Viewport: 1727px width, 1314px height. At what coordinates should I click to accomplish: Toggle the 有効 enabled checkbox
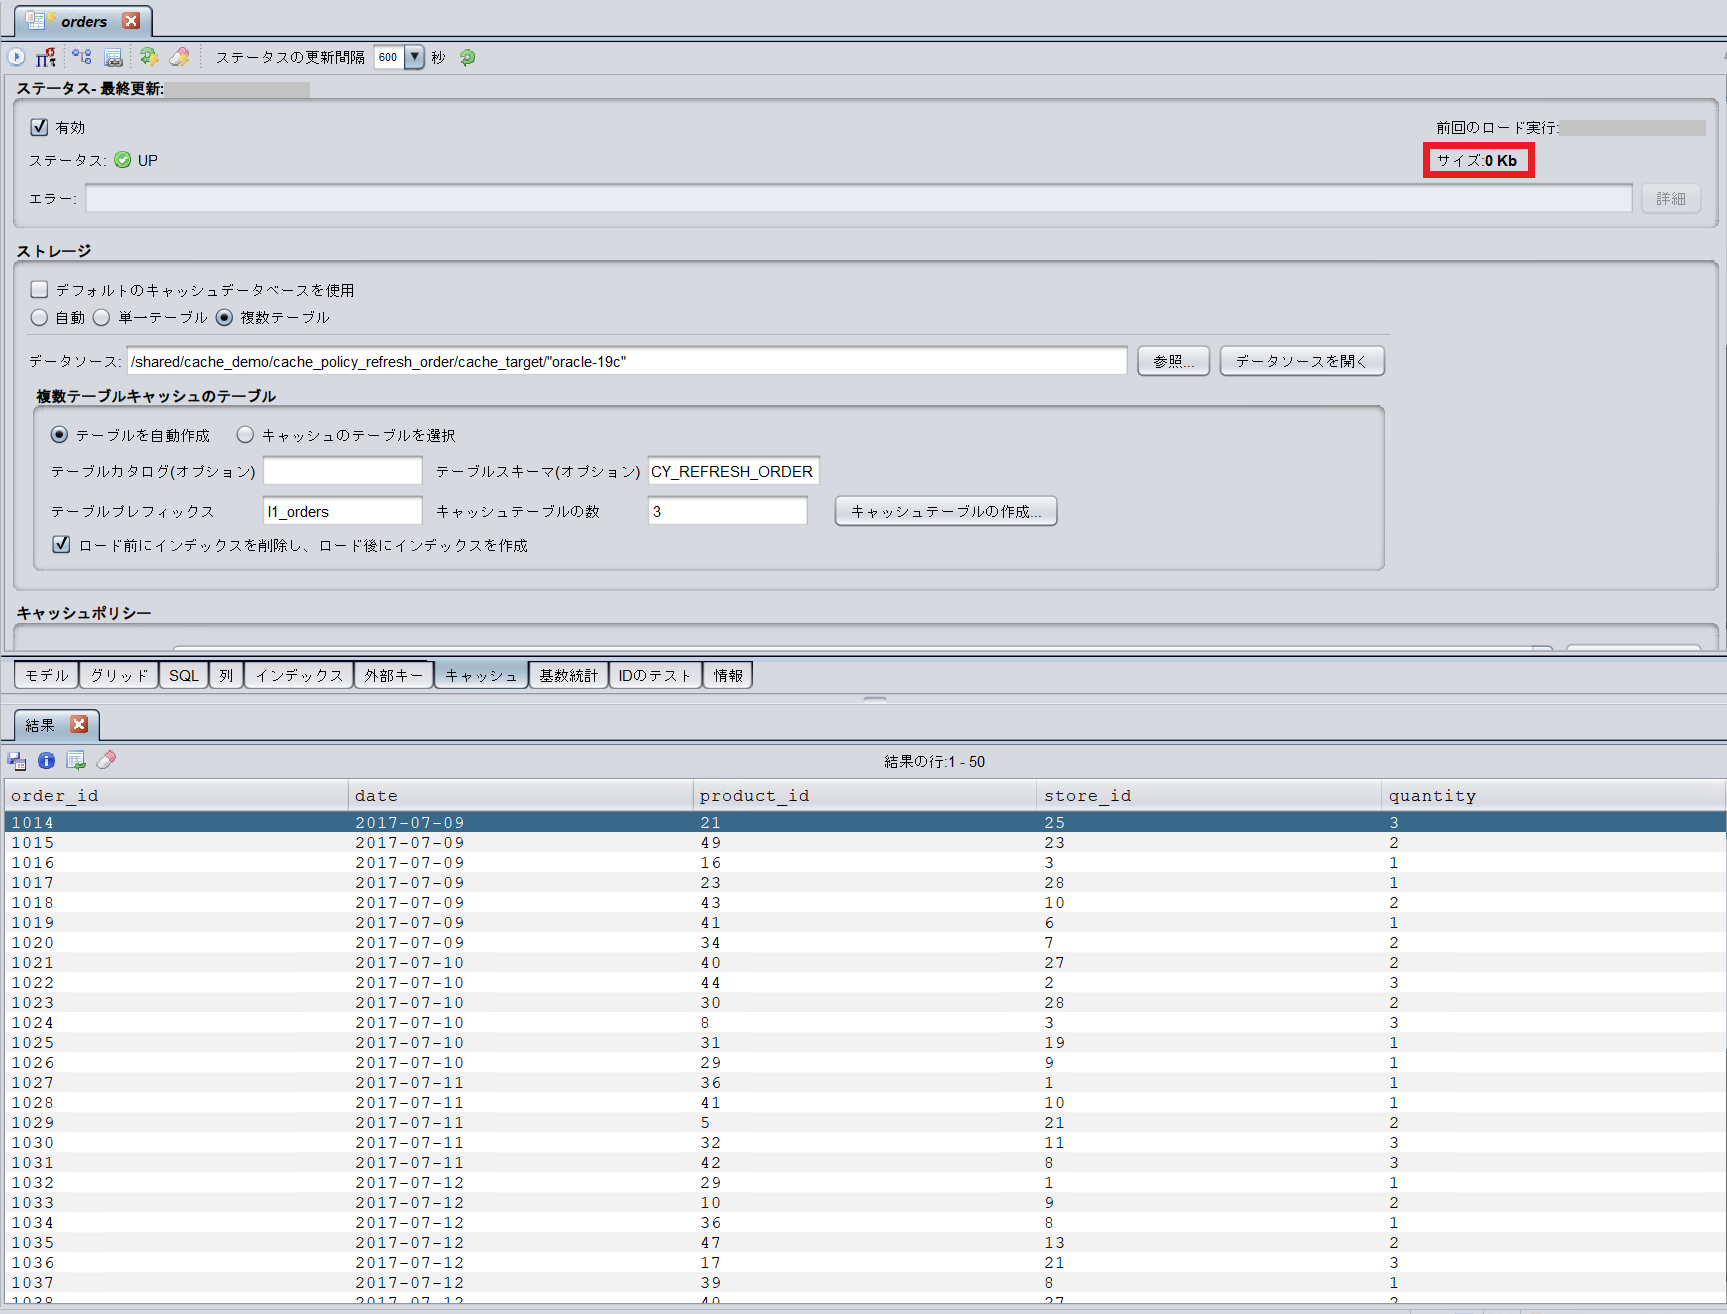pyautogui.click(x=39, y=127)
